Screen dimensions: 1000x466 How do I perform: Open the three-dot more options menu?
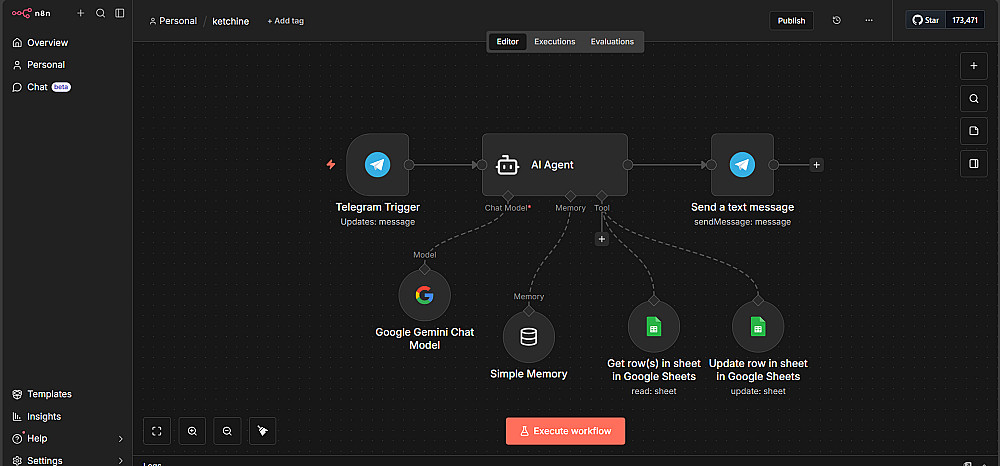[869, 20]
